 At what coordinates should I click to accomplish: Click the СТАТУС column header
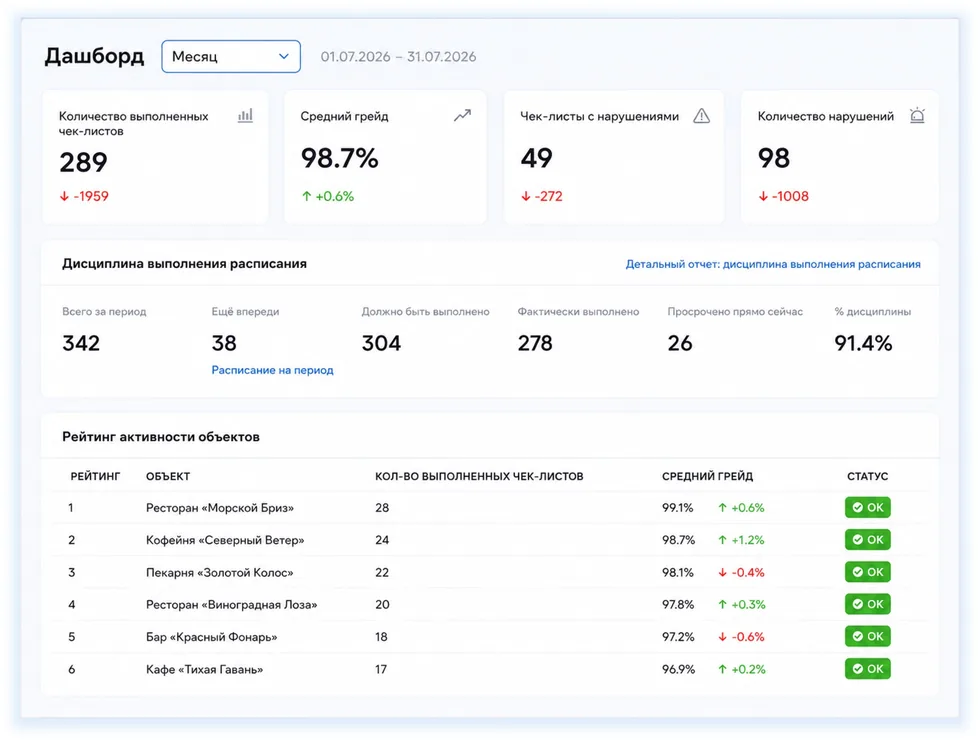[x=868, y=476]
